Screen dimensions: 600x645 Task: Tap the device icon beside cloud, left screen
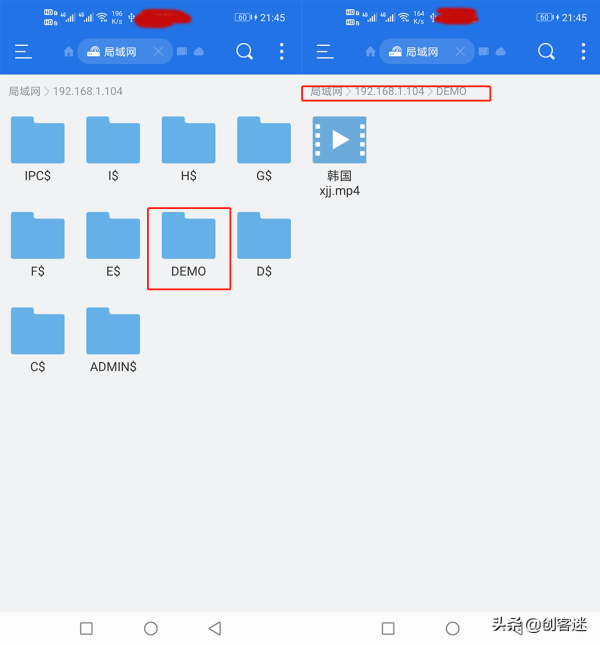(x=182, y=51)
